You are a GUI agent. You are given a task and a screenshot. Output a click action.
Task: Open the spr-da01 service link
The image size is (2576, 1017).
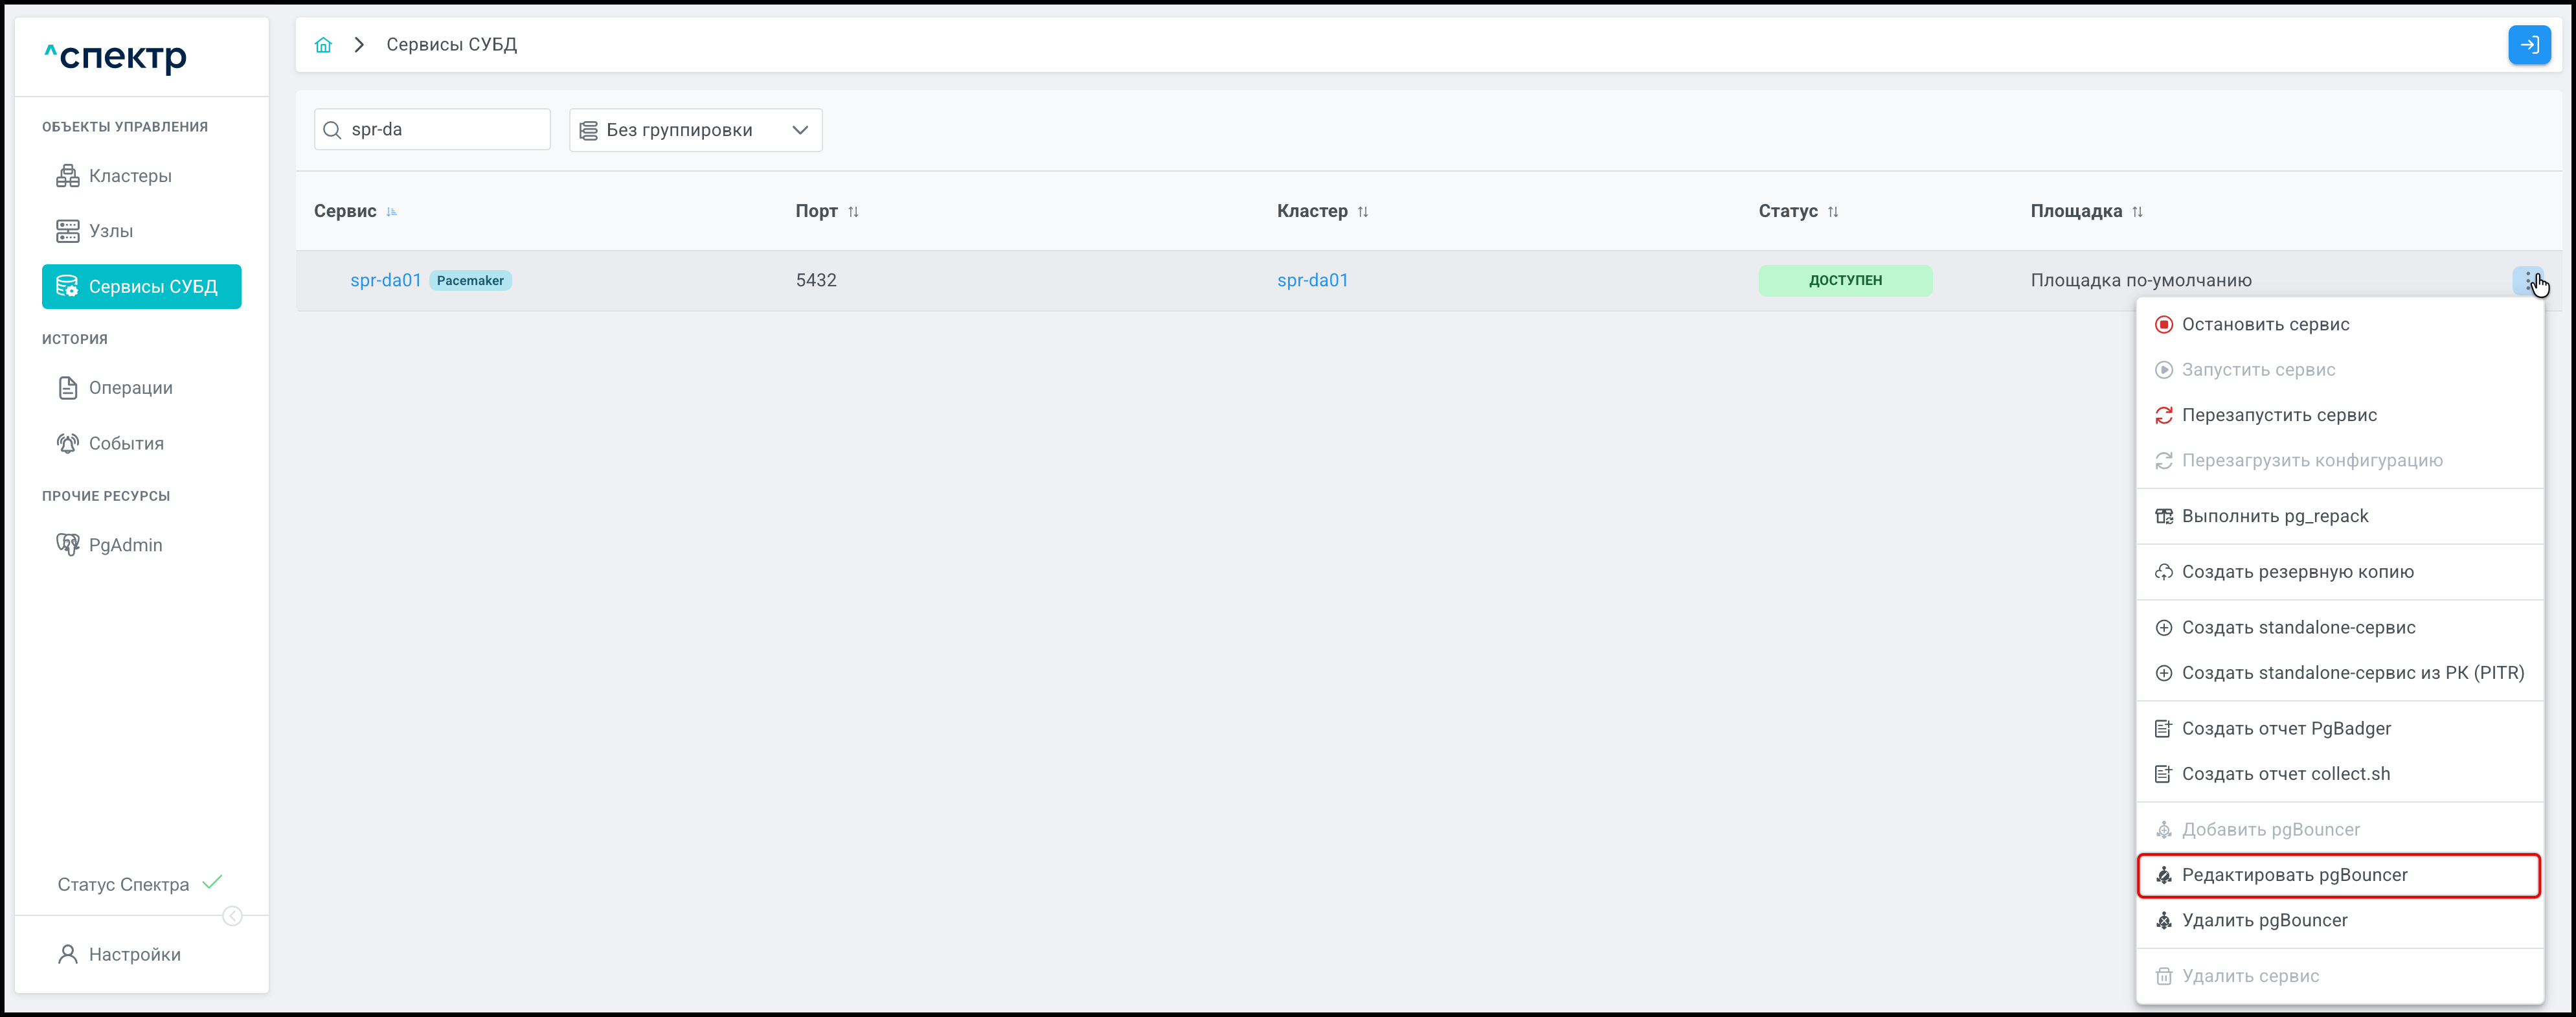(385, 280)
